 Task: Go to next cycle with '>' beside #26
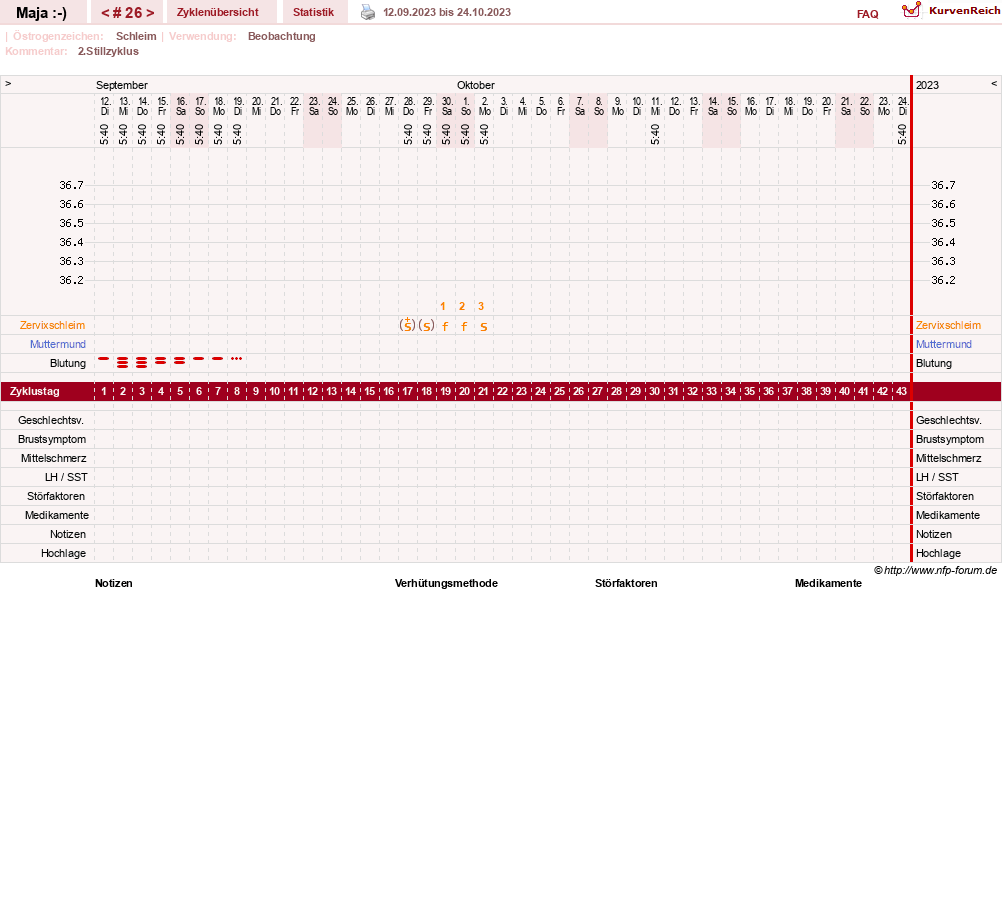pyautogui.click(x=150, y=13)
